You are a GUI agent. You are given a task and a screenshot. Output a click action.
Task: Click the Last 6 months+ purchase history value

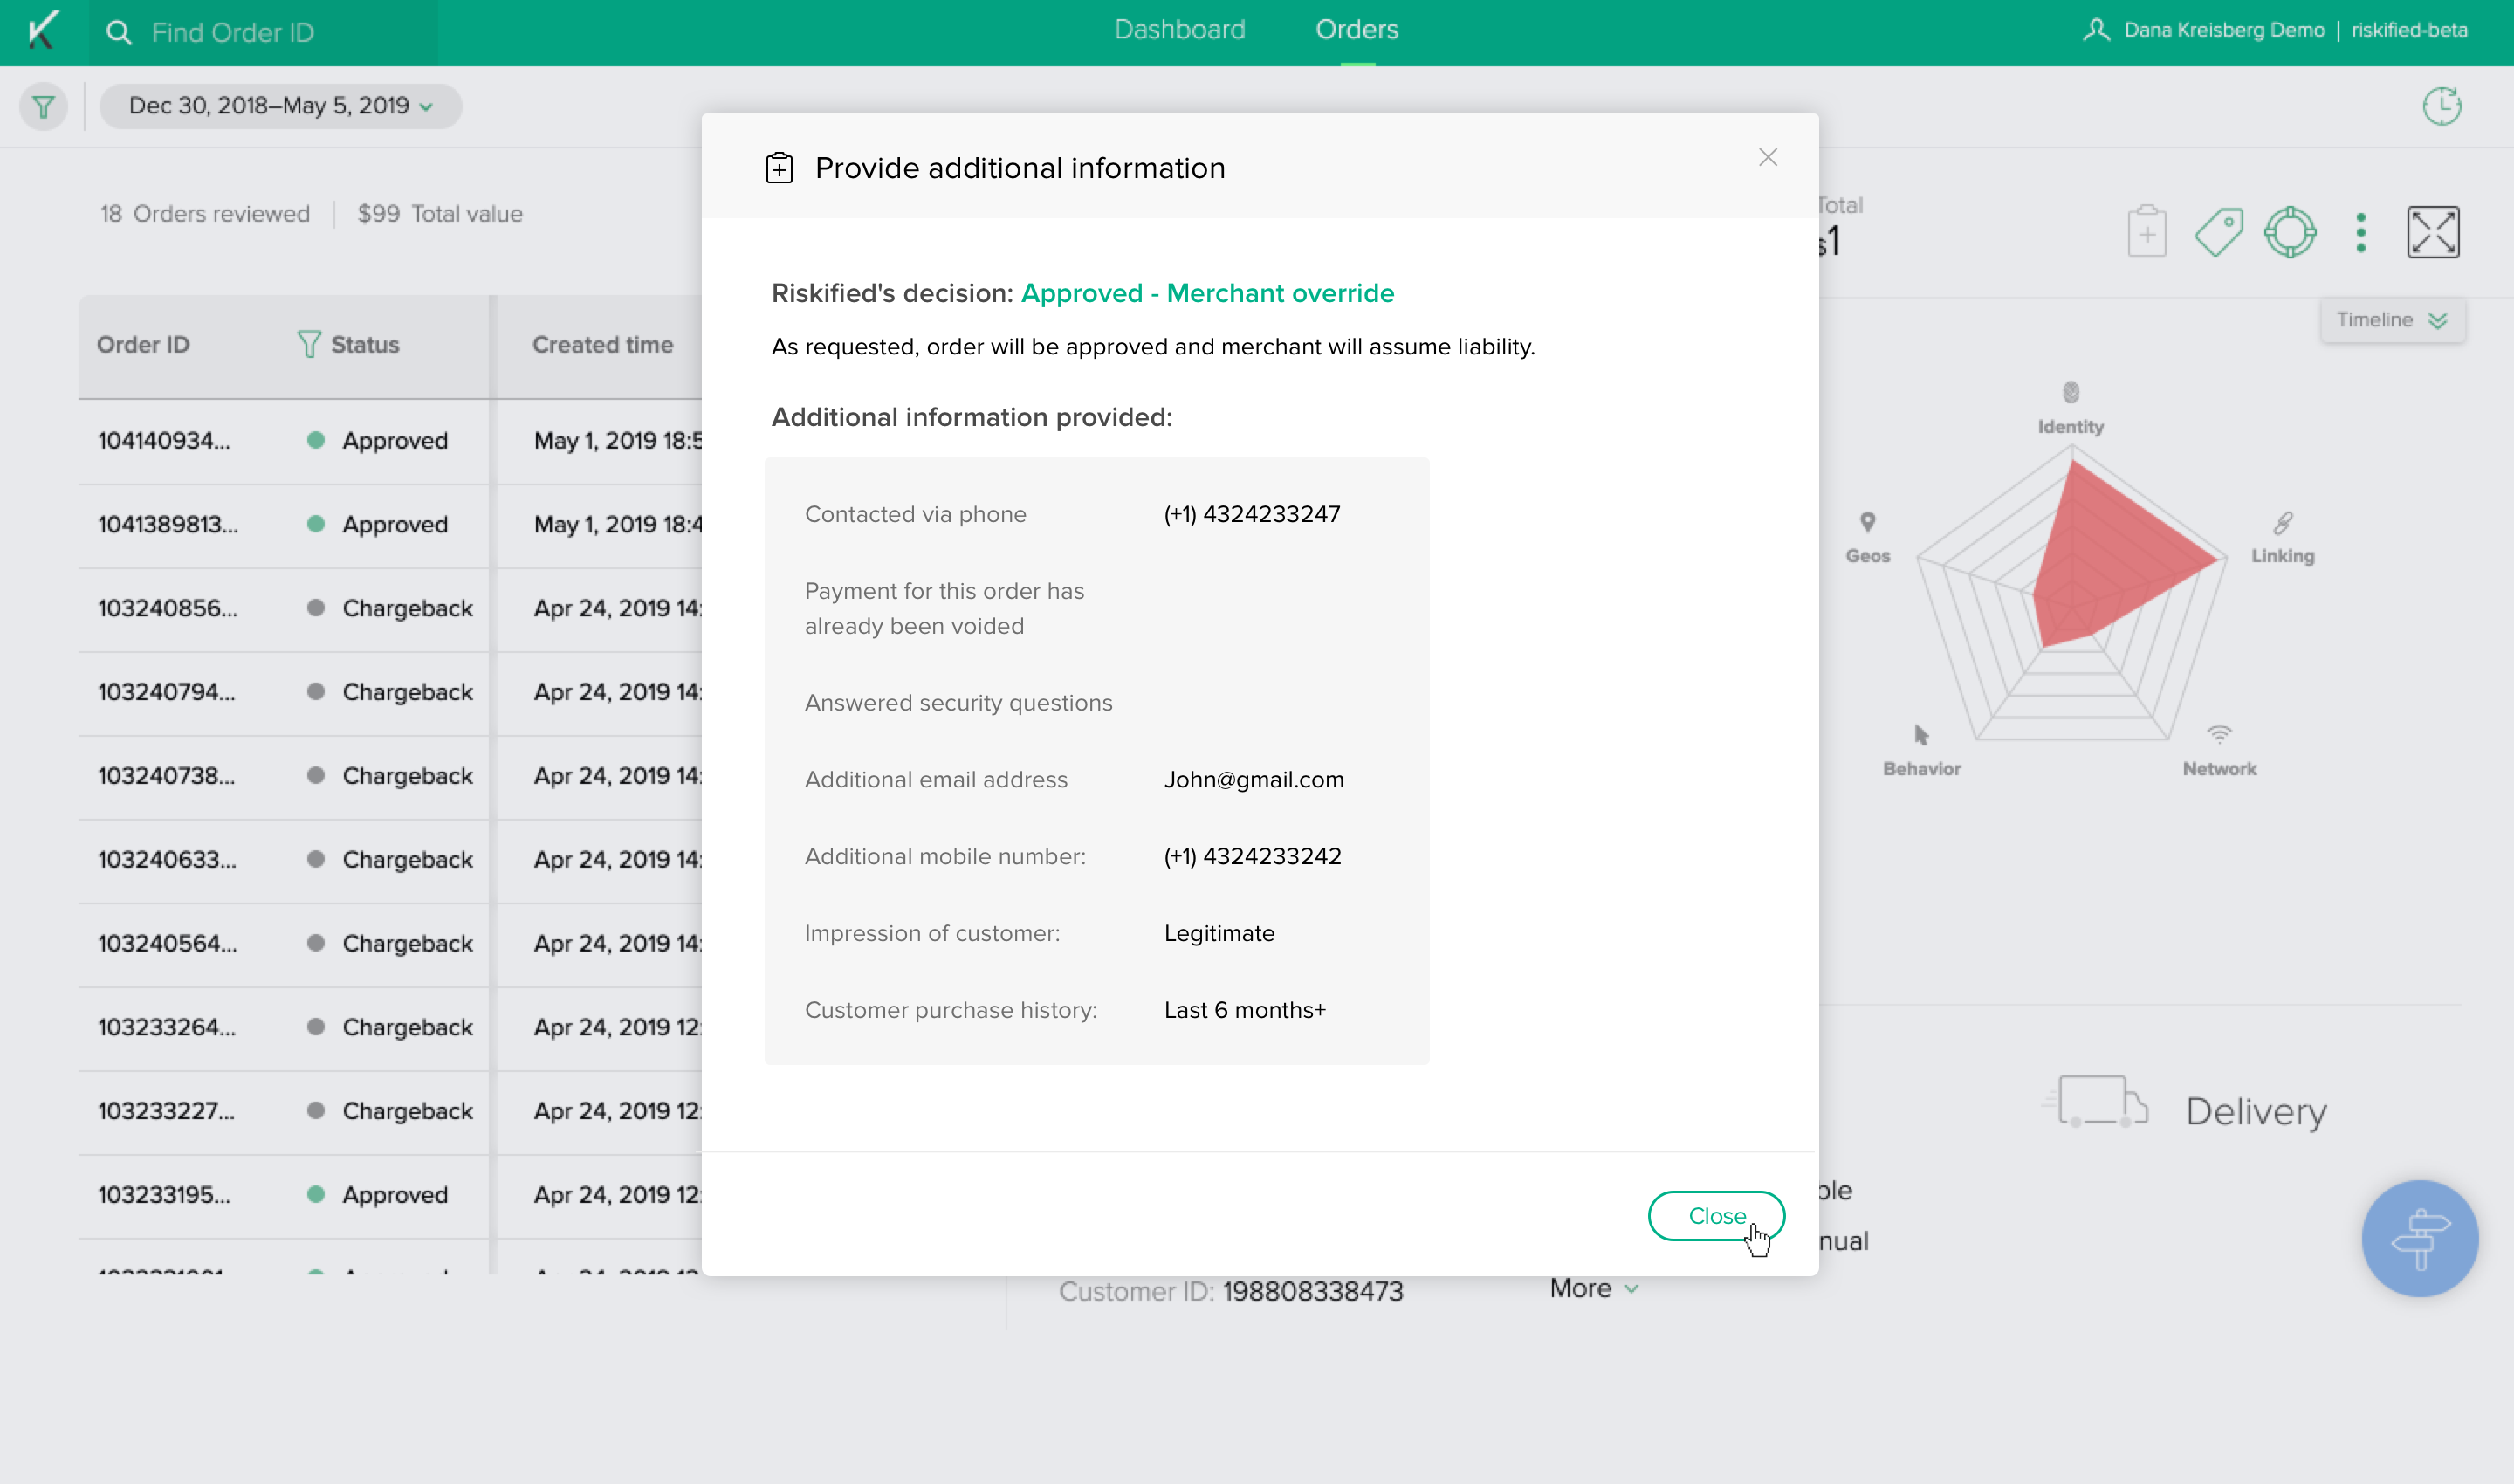pyautogui.click(x=1245, y=1011)
